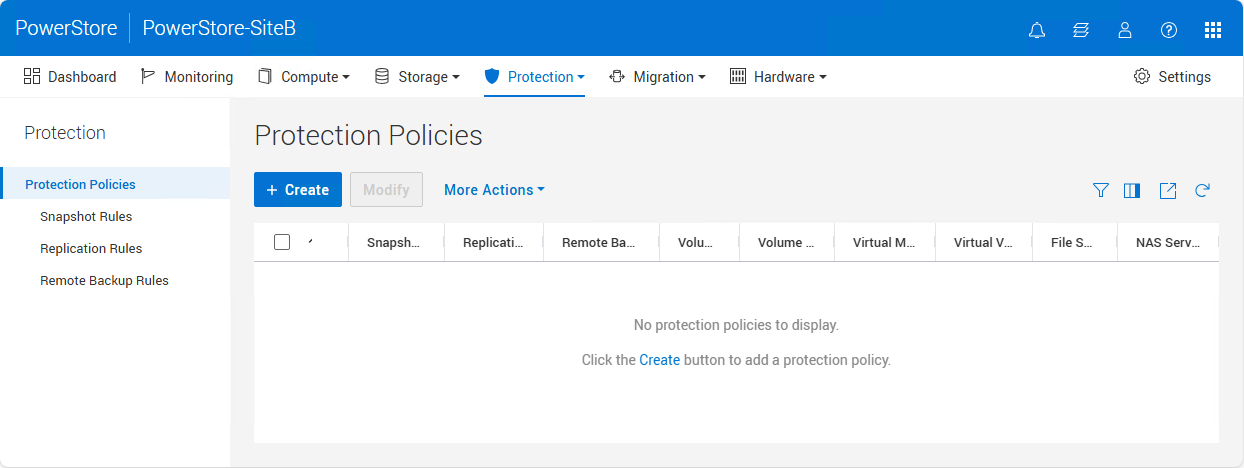Click the Create link in the empty message
The height and width of the screenshot is (468, 1244).
click(x=660, y=360)
